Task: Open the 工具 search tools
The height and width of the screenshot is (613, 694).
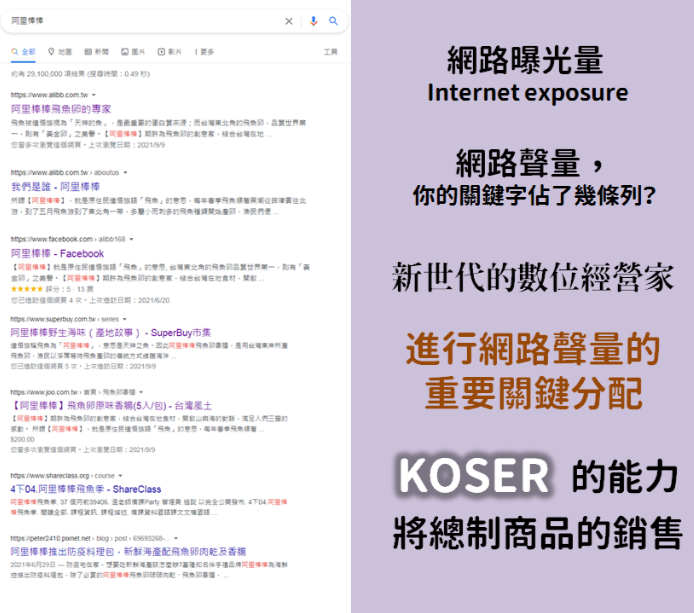Action: 330,52
